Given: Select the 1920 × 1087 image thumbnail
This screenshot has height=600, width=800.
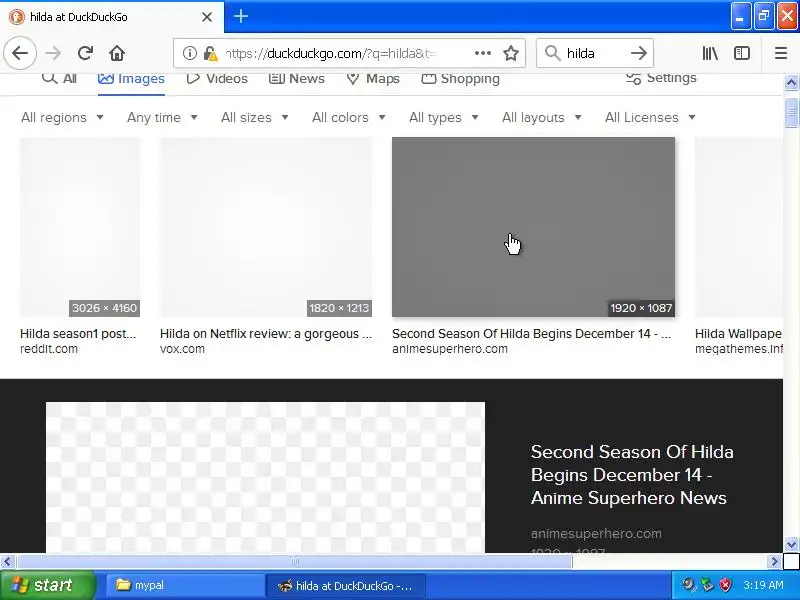Looking at the screenshot, I should click(533, 227).
